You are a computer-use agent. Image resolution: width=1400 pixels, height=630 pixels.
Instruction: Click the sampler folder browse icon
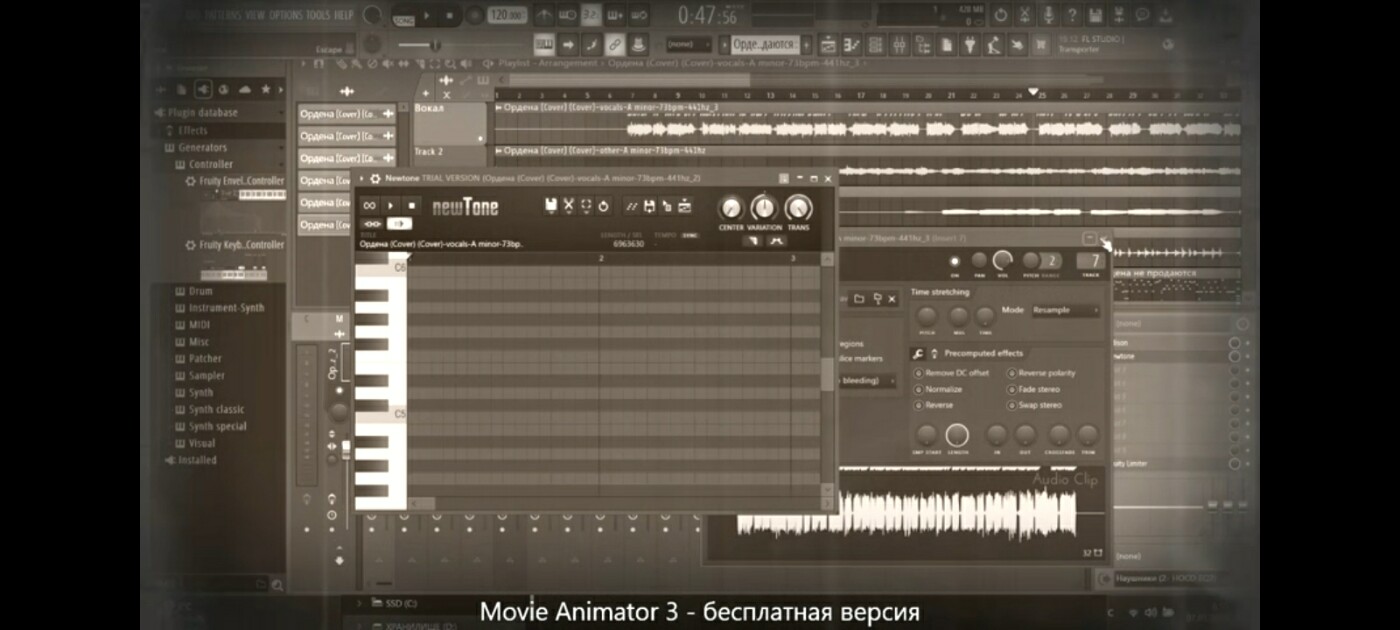point(858,299)
